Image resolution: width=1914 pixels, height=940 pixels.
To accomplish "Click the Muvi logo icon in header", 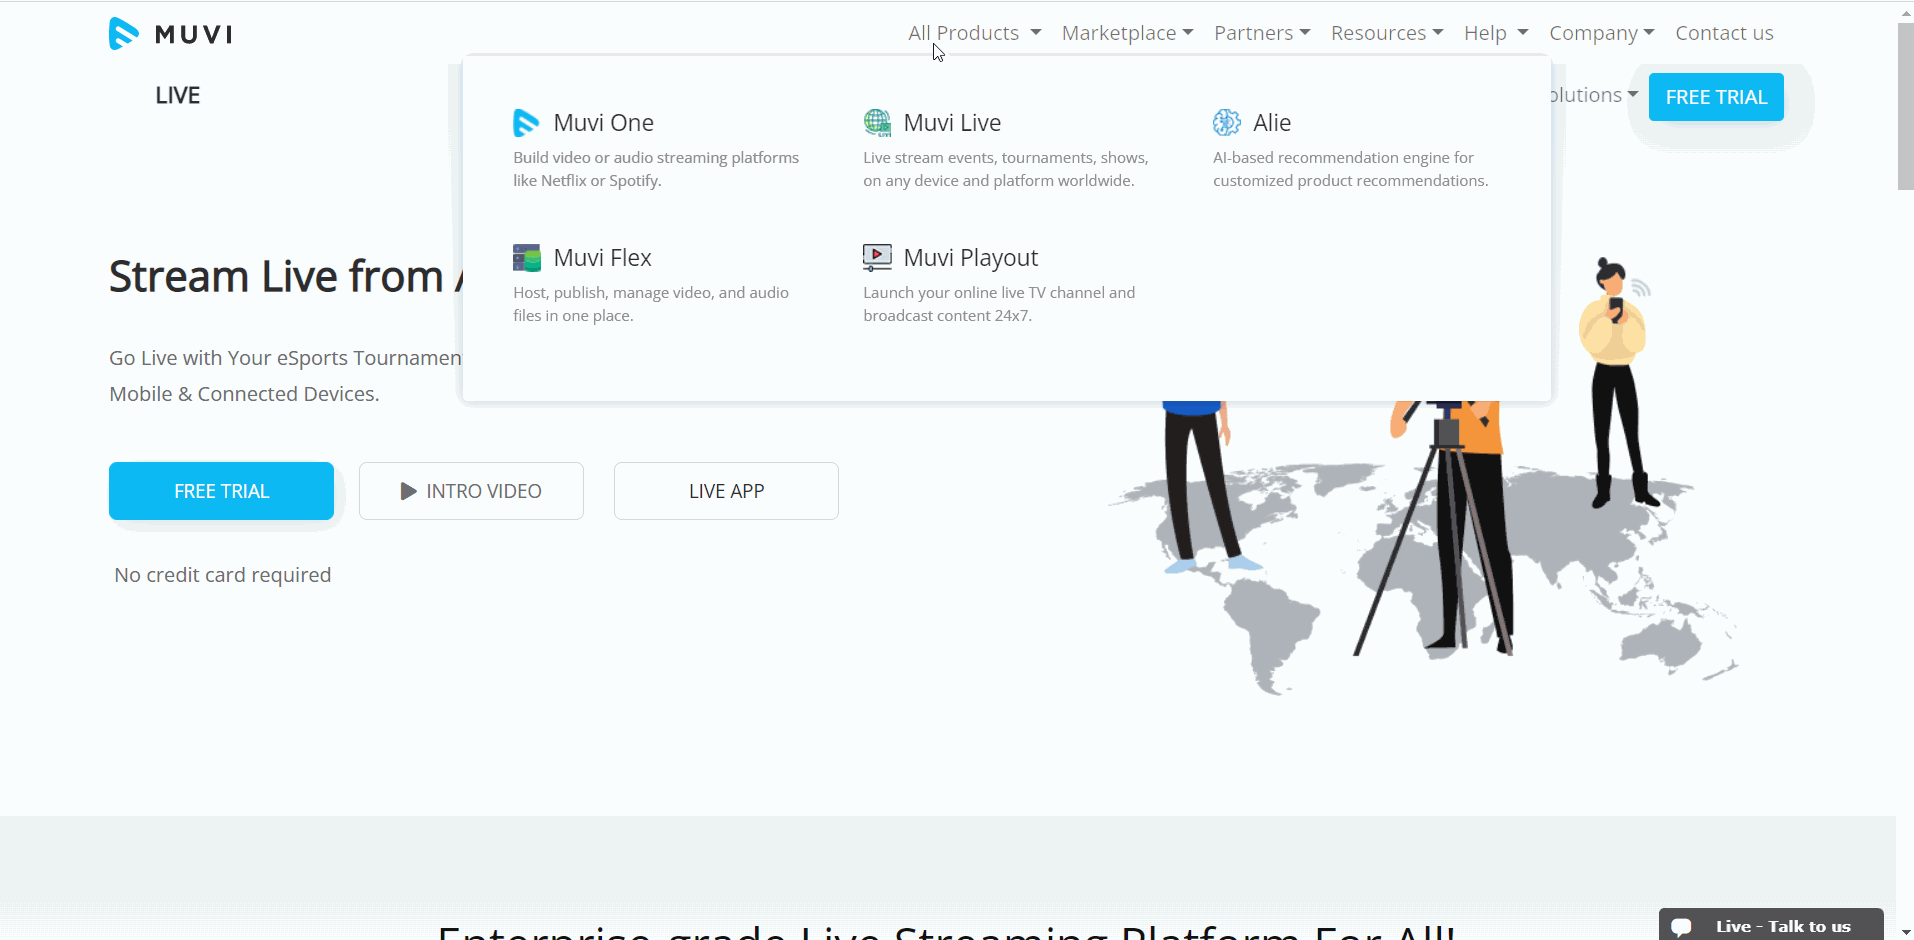I will [x=124, y=34].
